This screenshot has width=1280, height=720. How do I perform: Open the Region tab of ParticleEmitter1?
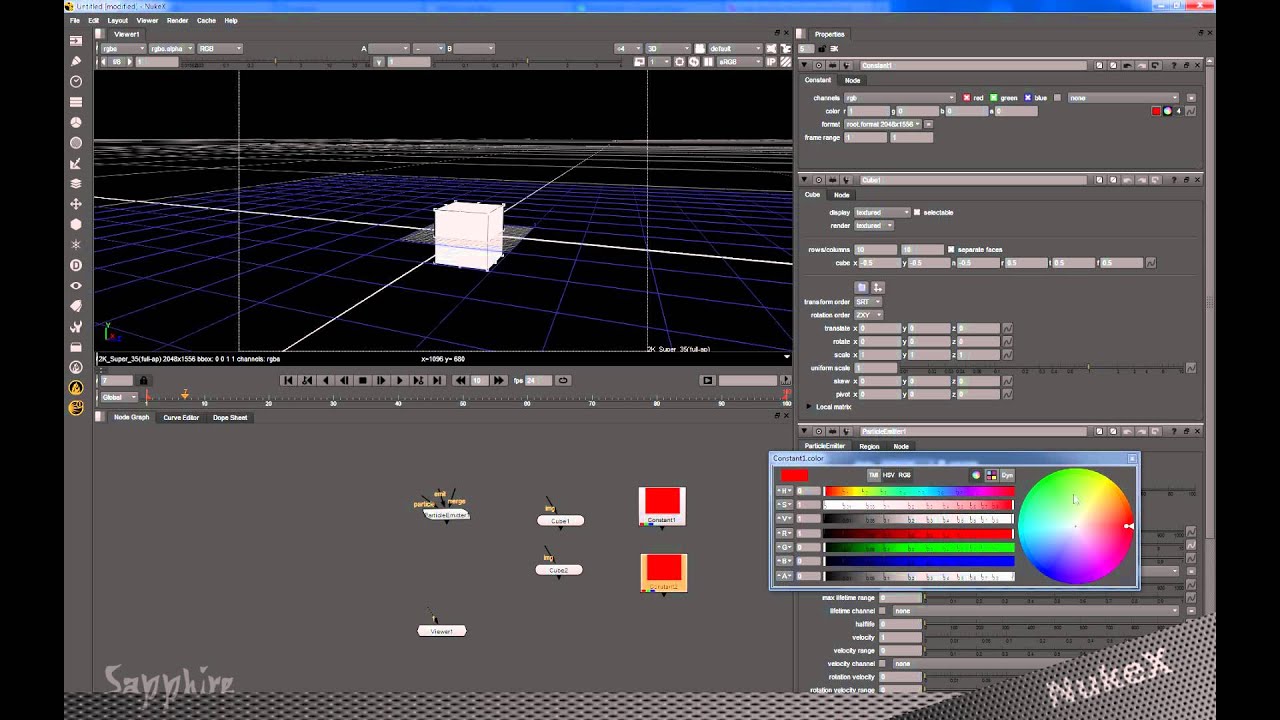869,446
